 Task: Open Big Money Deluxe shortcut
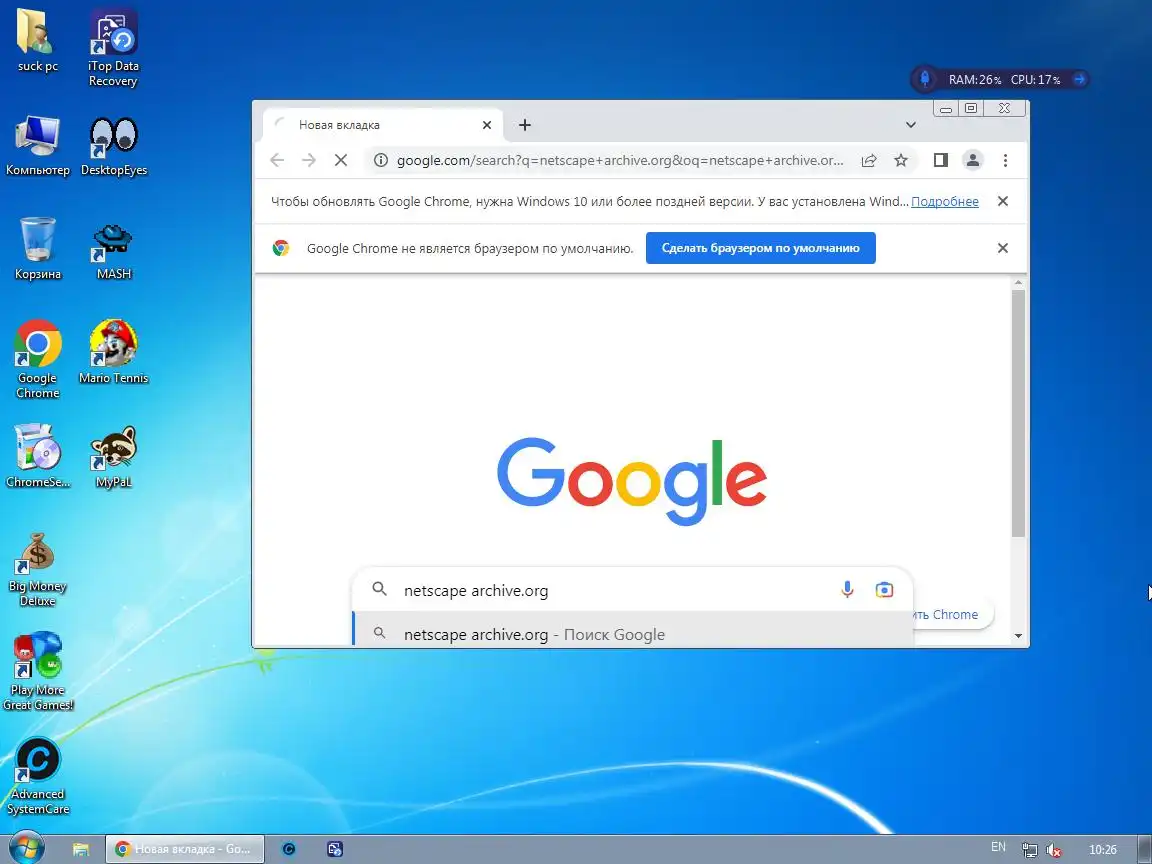tap(37, 569)
